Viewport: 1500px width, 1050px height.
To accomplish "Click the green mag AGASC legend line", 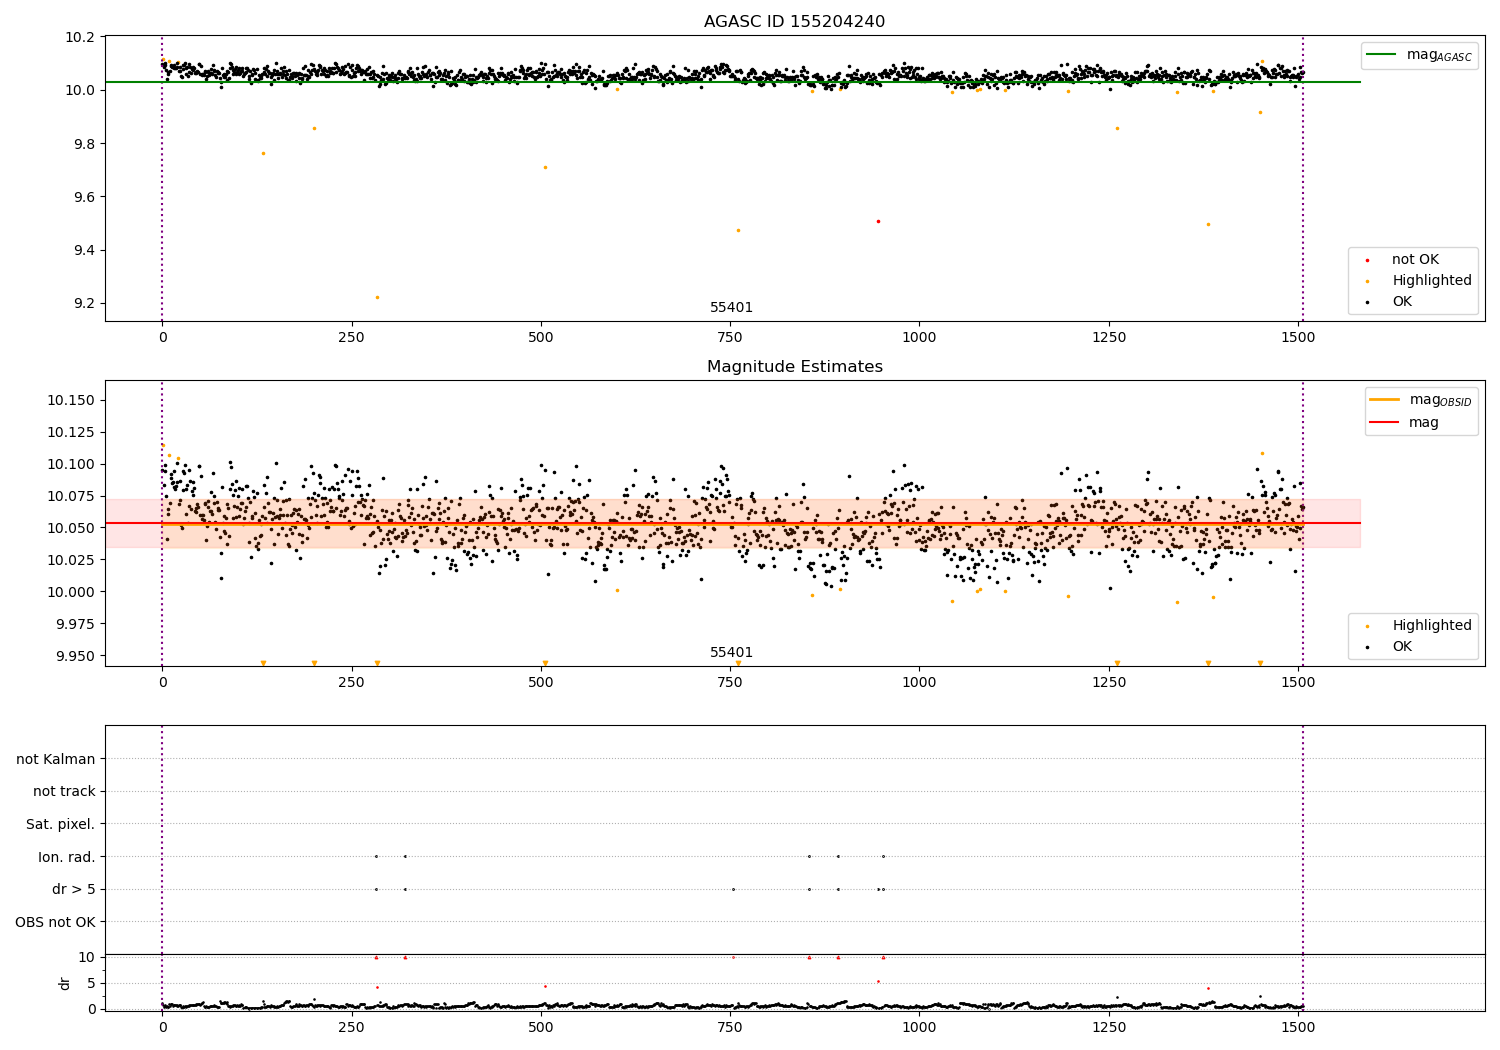I will pos(1382,55).
